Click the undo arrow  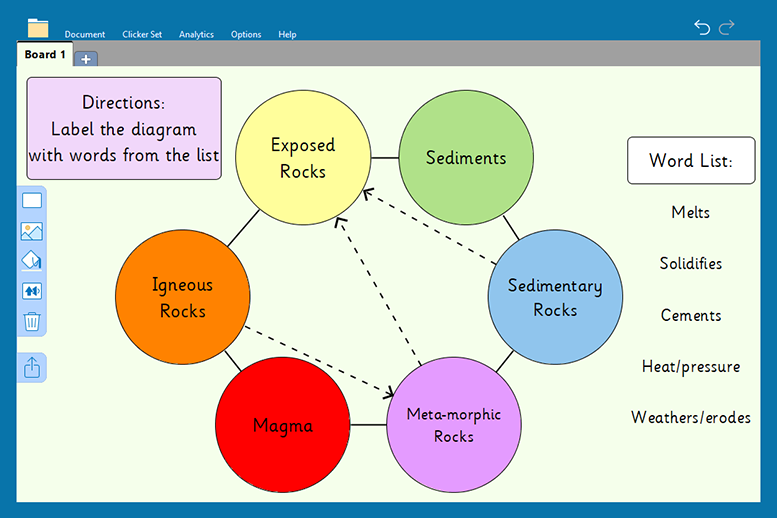702,27
